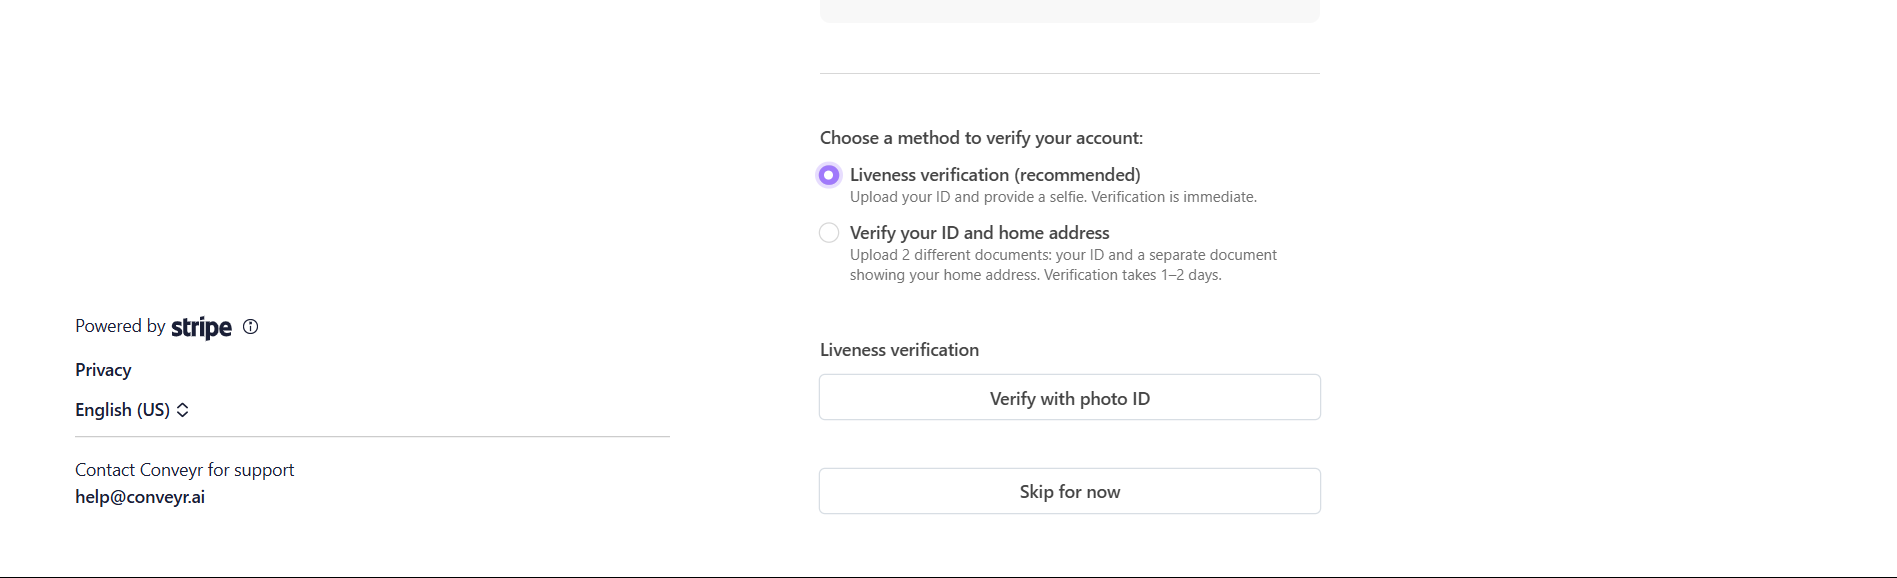The width and height of the screenshot is (1897, 578).
Task: Open the Privacy link
Action: pyautogui.click(x=103, y=370)
